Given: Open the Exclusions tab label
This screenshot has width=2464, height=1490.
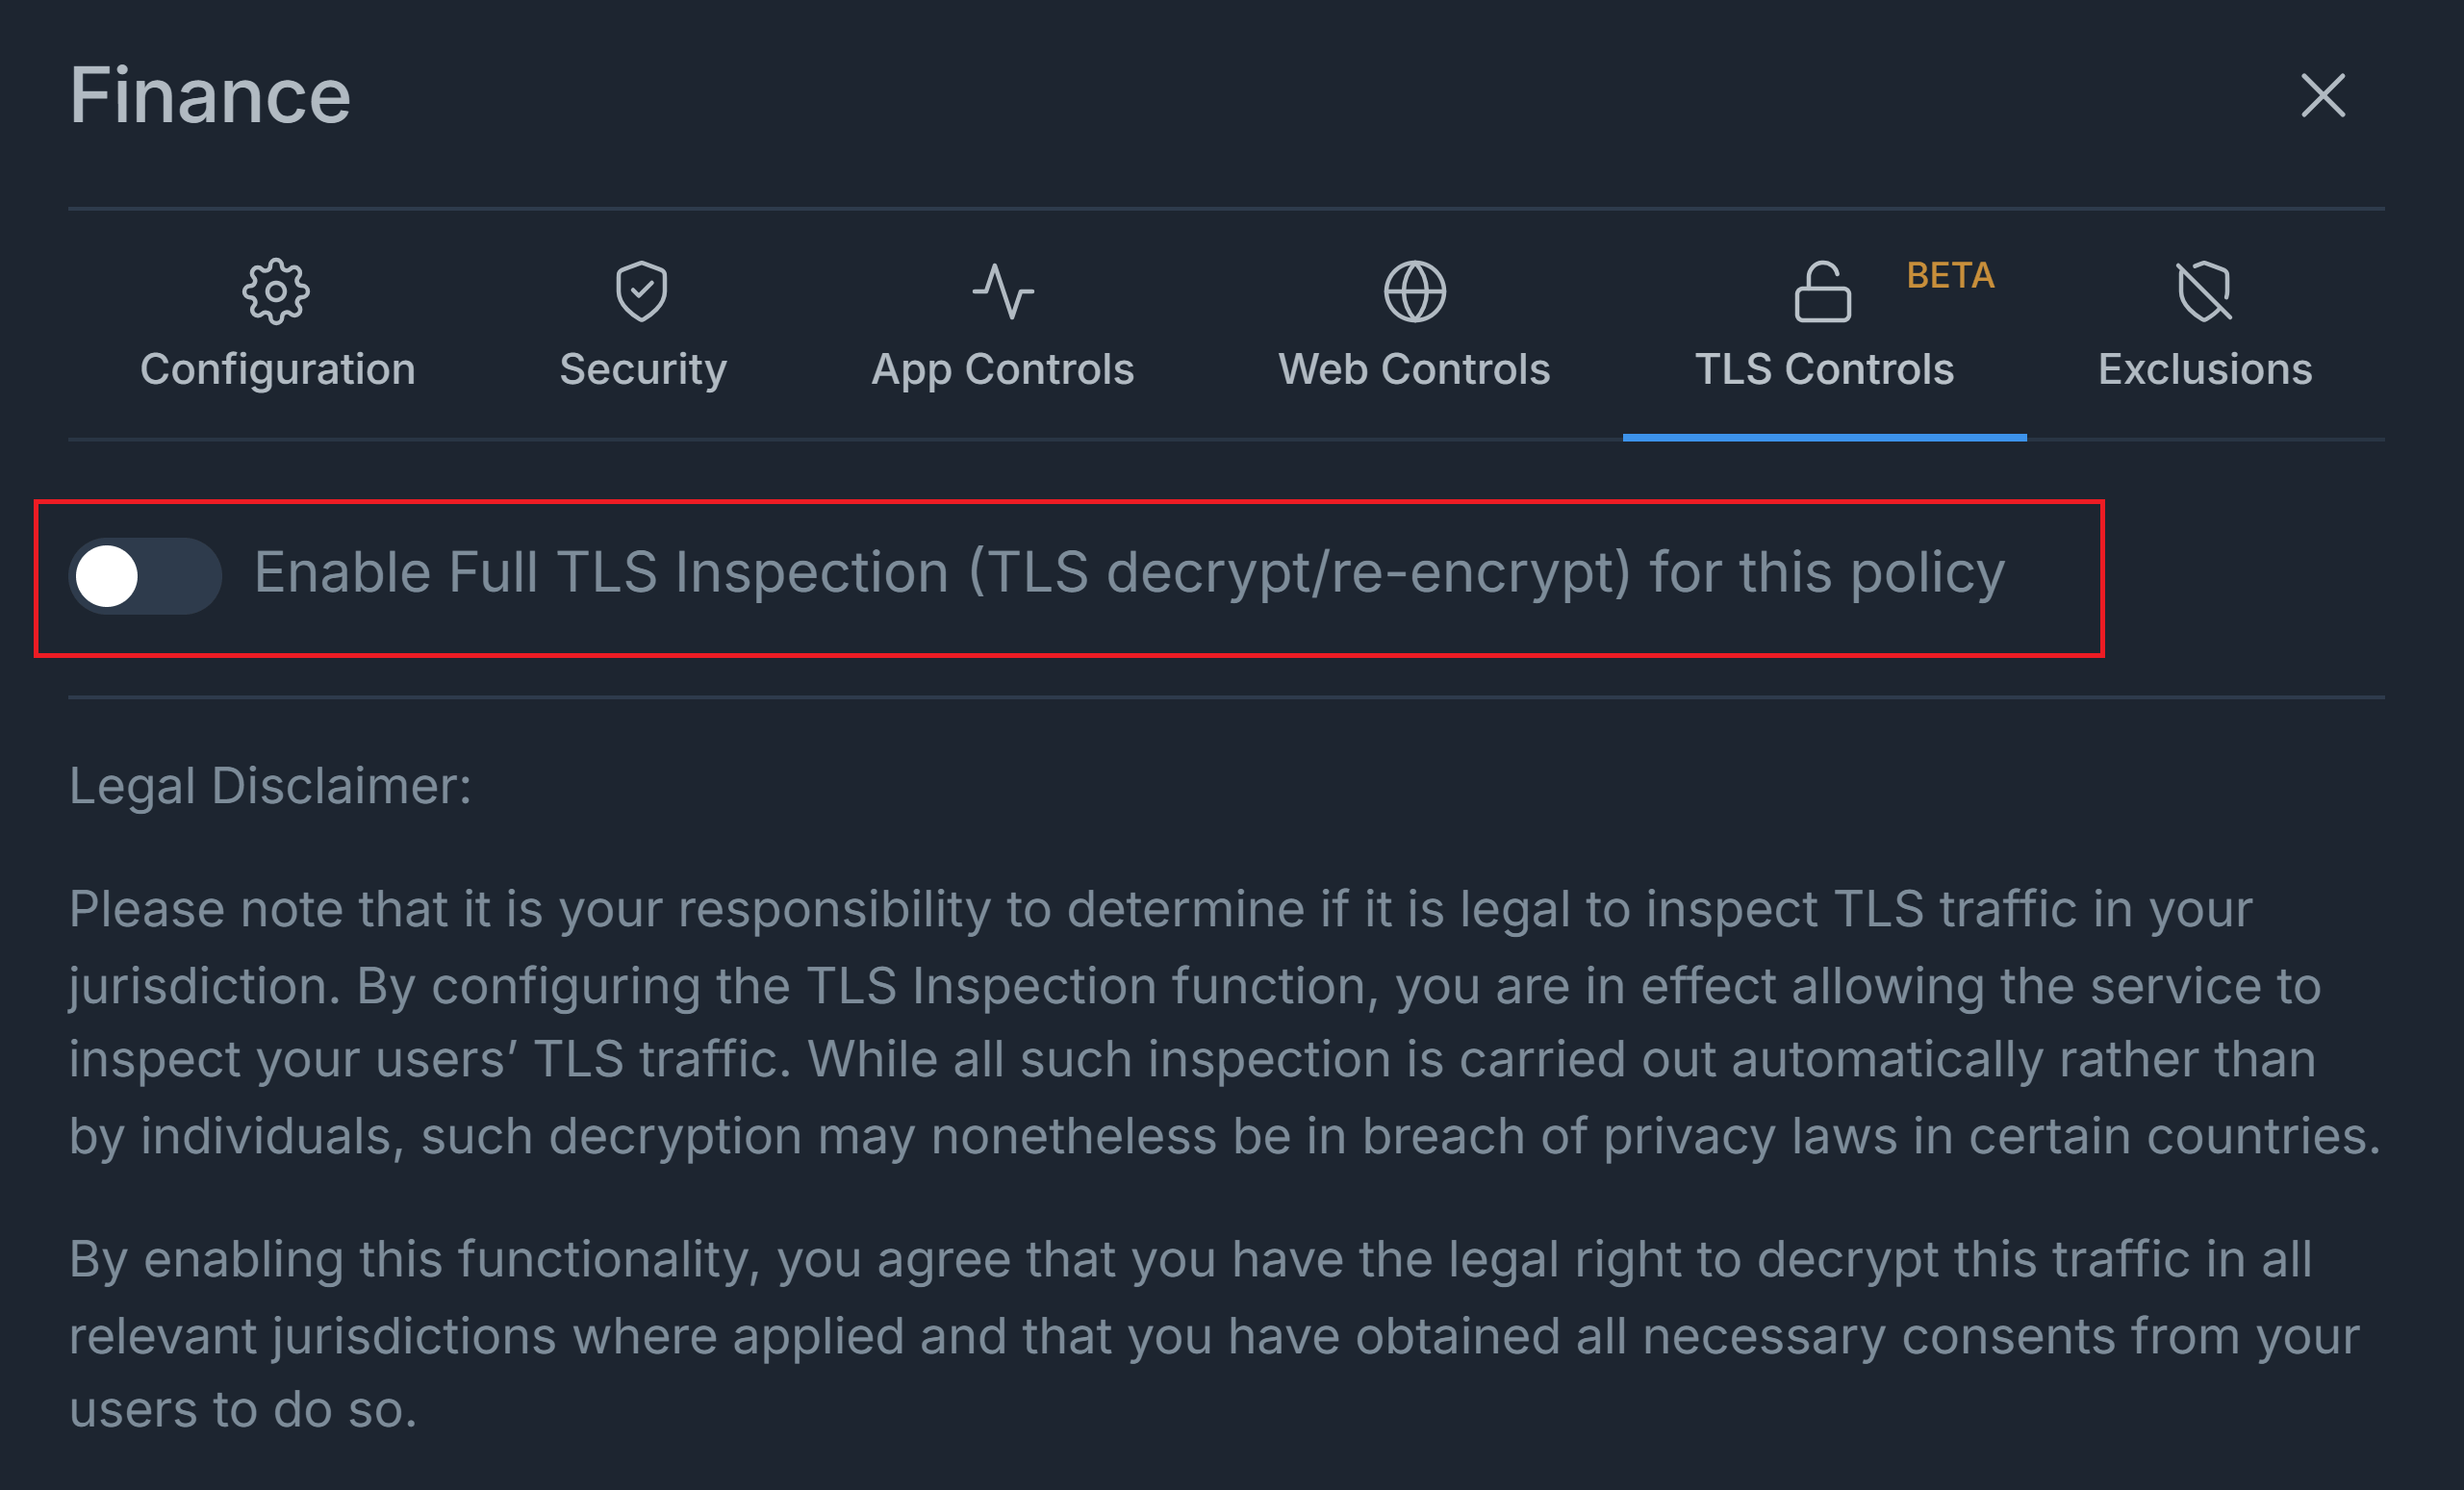Looking at the screenshot, I should [x=2205, y=370].
